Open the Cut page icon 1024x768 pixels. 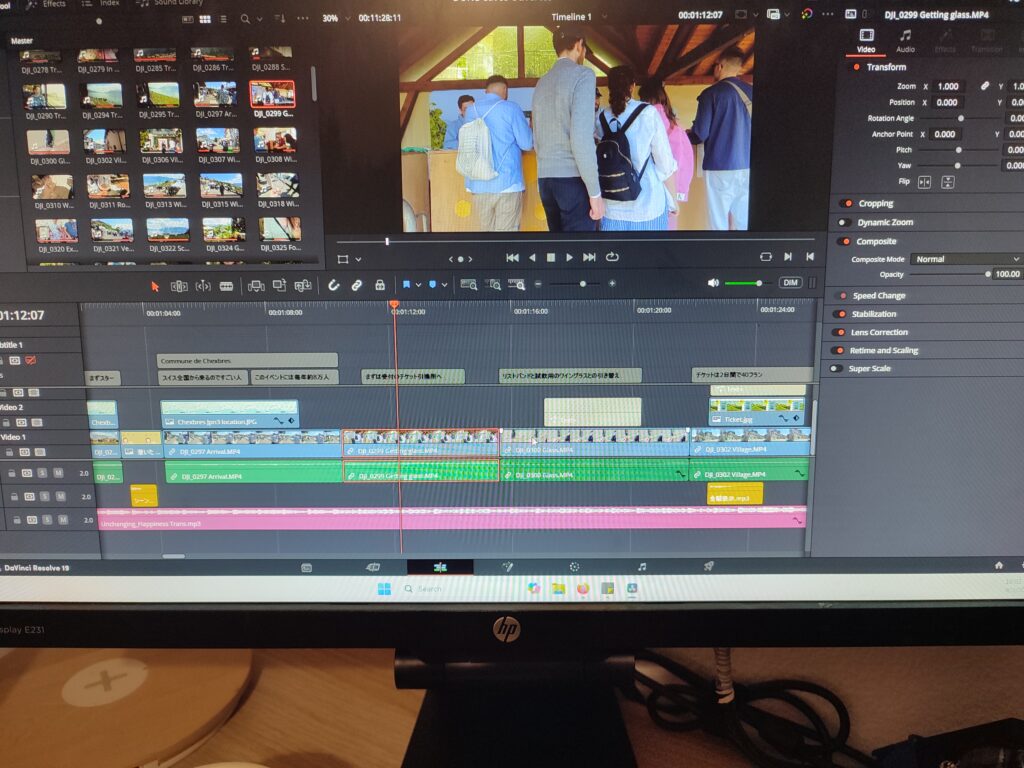(x=372, y=567)
